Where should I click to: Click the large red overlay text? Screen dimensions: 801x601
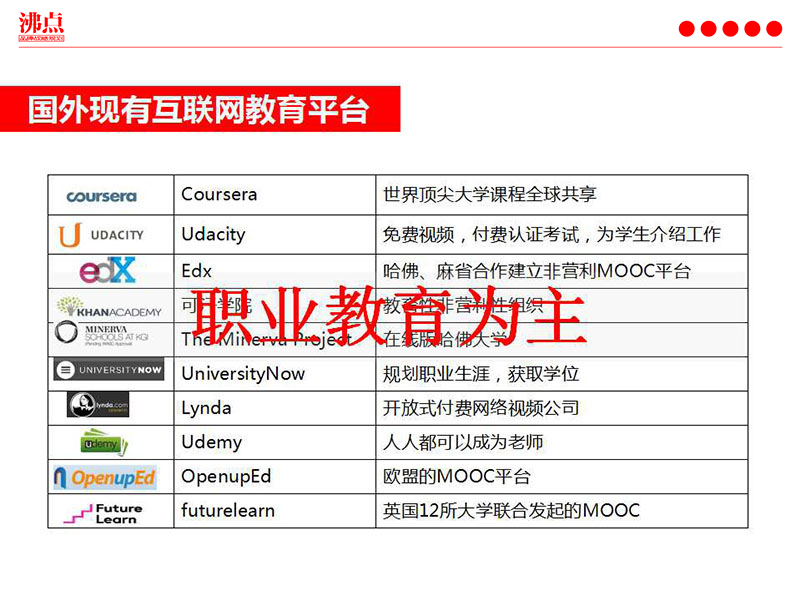[x=388, y=318]
